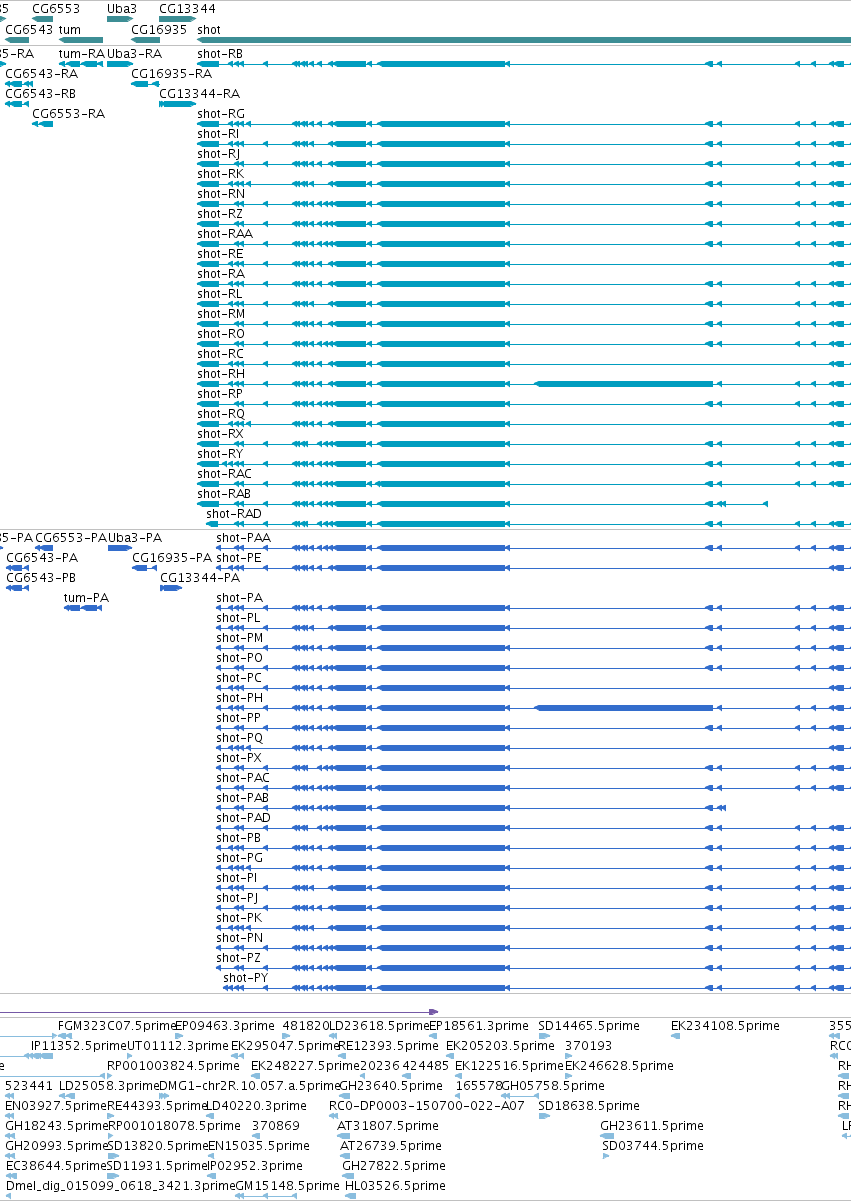Image resolution: width=851 pixels, height=1201 pixels.
Task: Click the SD03744.5prime EST label
Action: 654,1145
